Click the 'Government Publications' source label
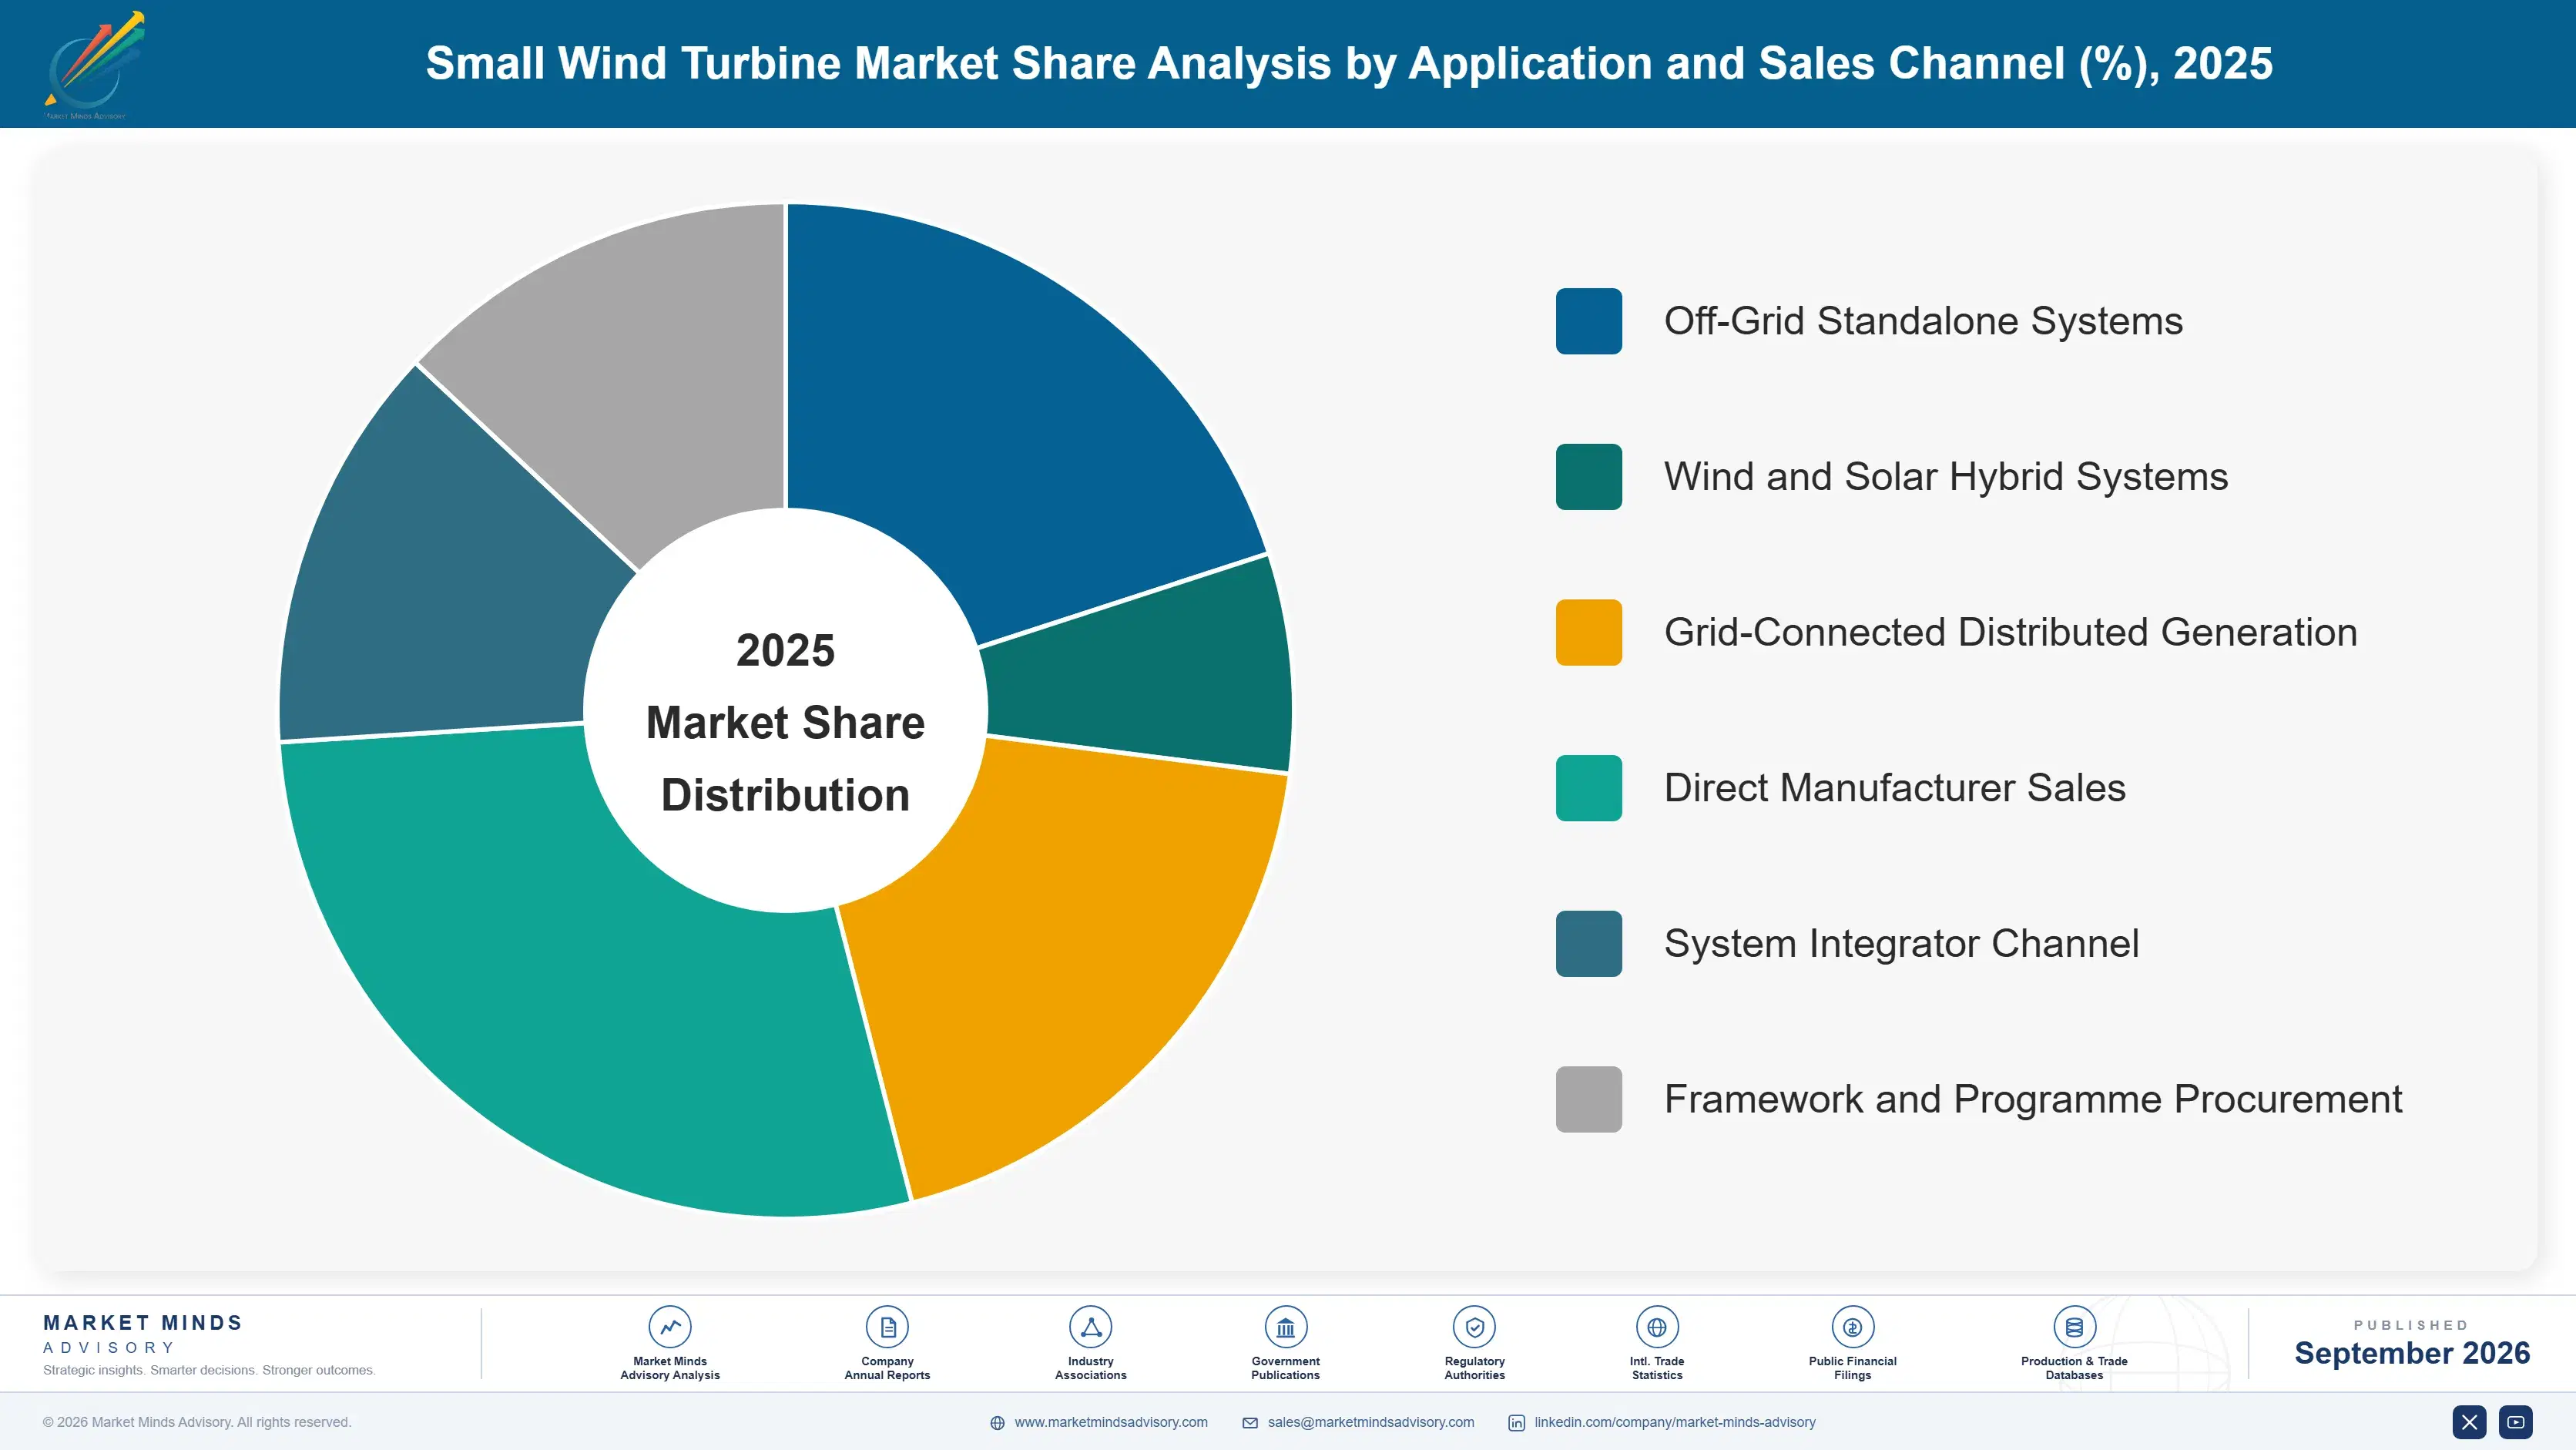 coord(1285,1368)
